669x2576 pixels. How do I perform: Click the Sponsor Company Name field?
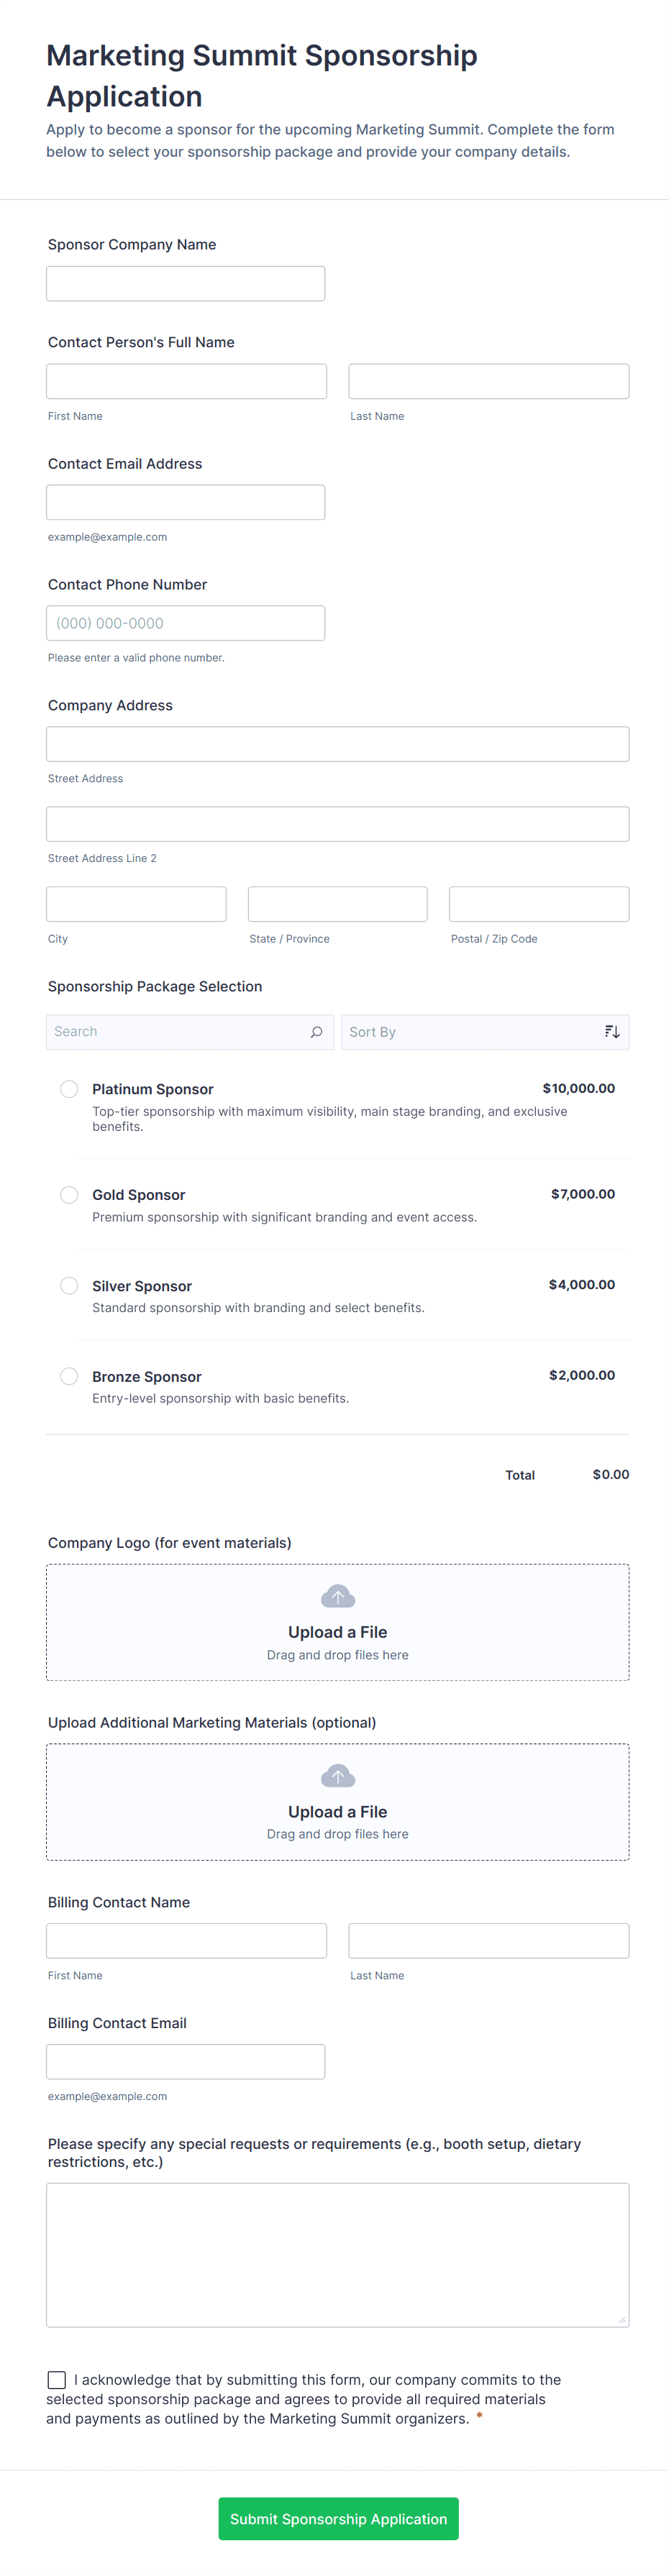coord(185,284)
